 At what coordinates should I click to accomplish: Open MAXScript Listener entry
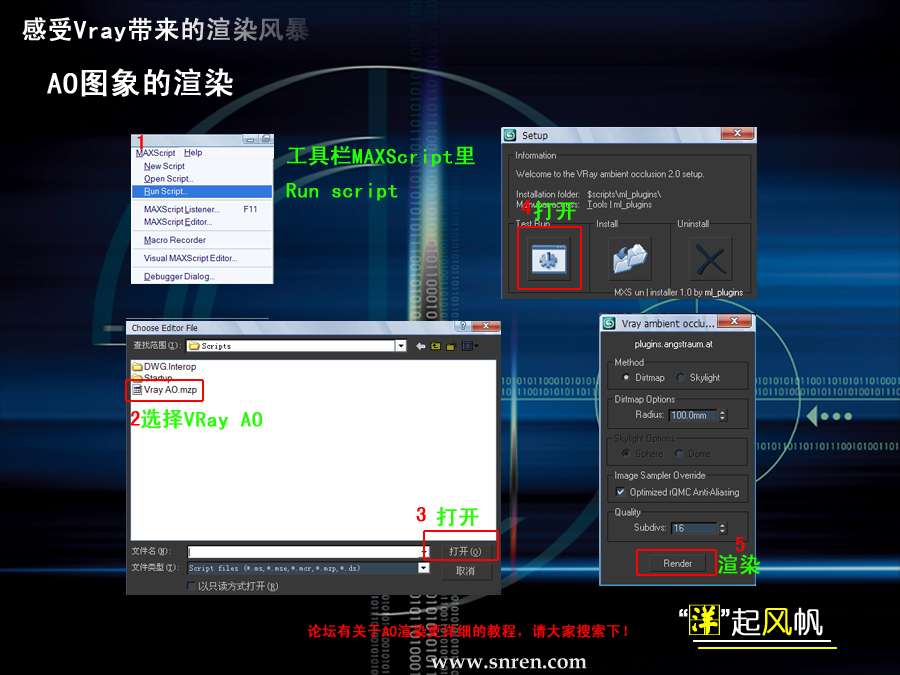pyautogui.click(x=201, y=210)
